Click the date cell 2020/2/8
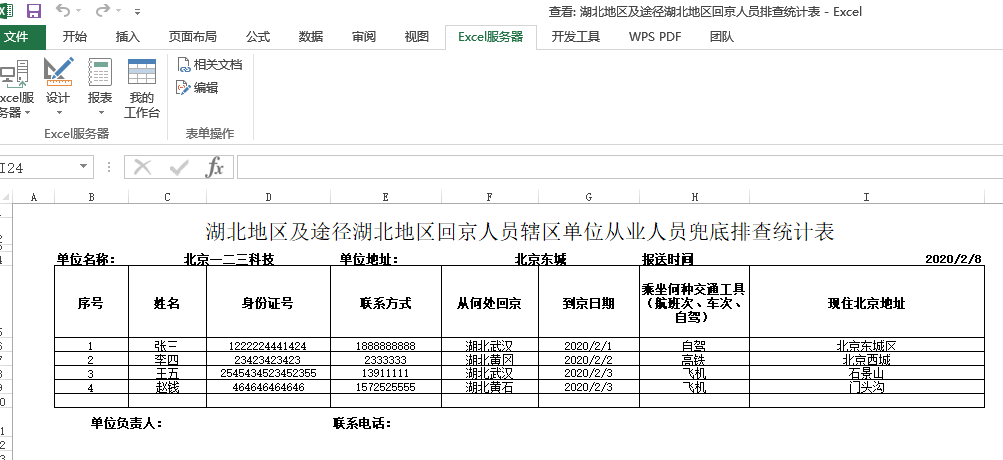Screen dimensions: 1003x460 click(x=953, y=259)
